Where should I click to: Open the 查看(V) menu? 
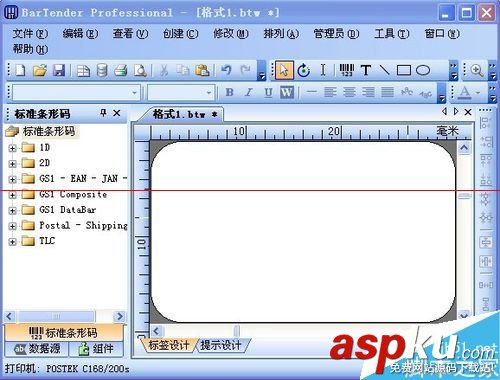coord(130,33)
